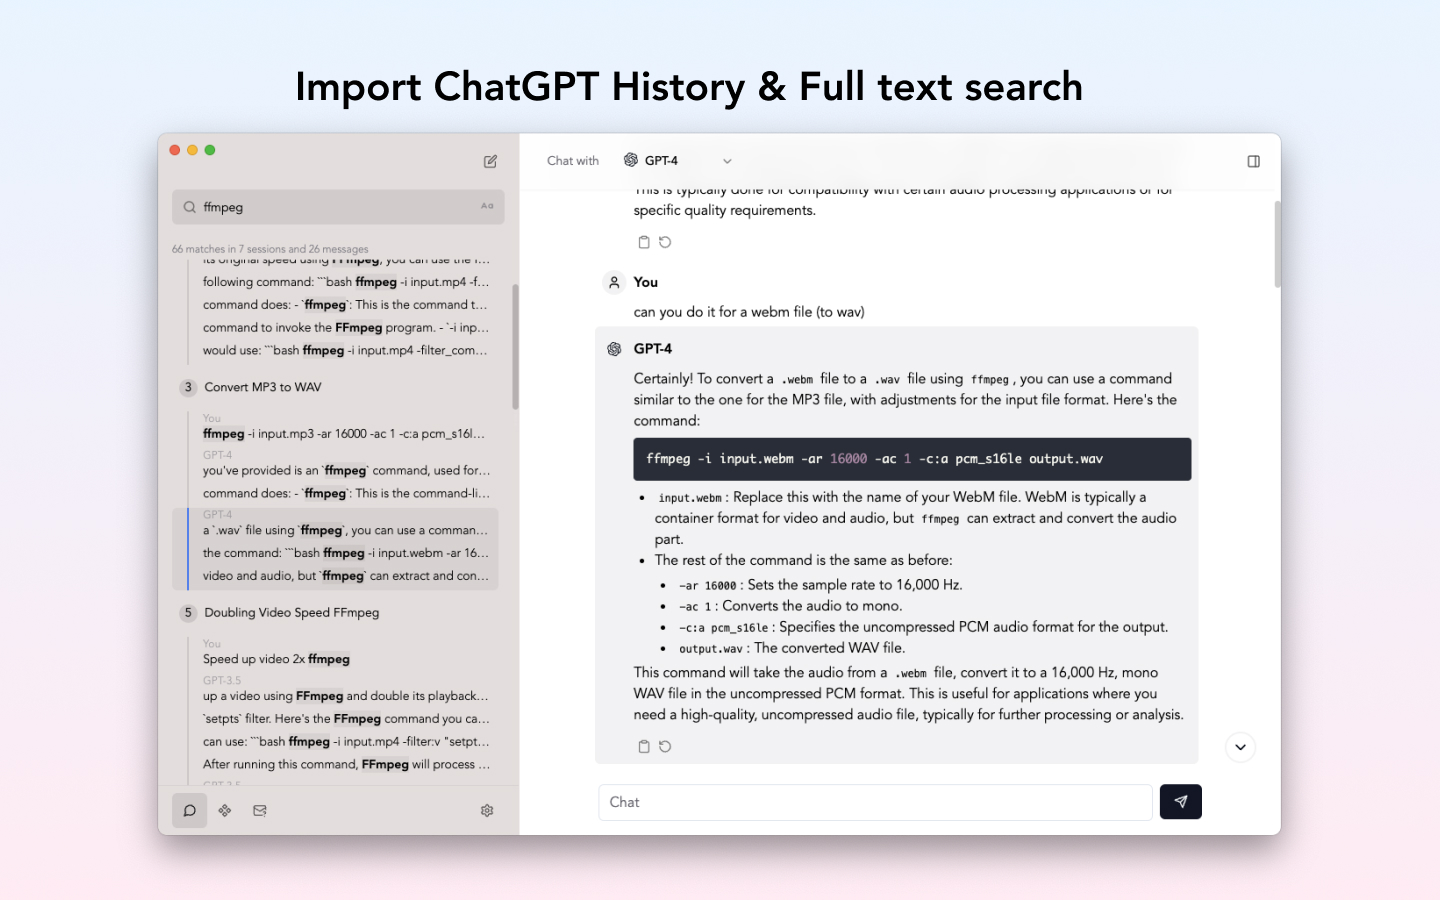Open session Doubling Video Speed FFmpeg

[x=291, y=612]
